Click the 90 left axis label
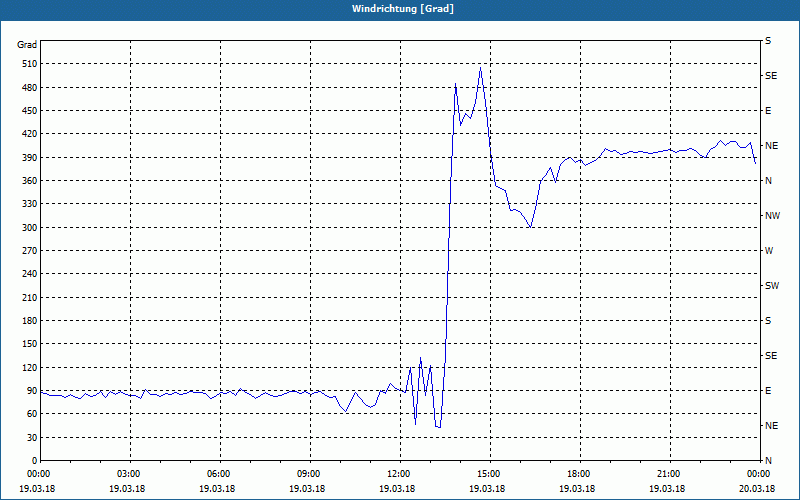The height and width of the screenshot is (500, 800). 32,391
